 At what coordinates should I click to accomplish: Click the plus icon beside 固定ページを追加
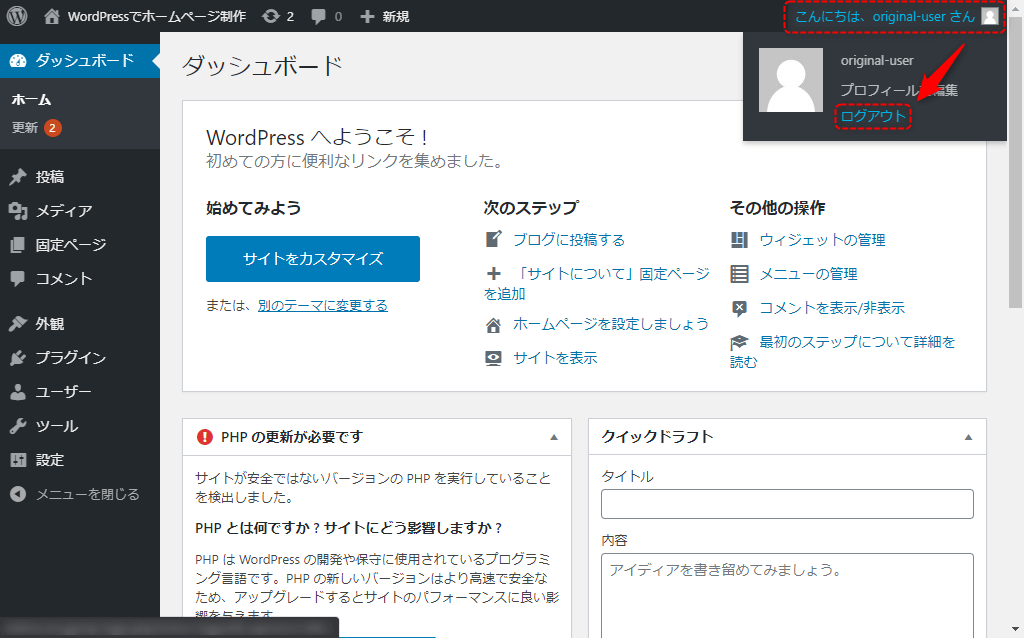(494, 274)
